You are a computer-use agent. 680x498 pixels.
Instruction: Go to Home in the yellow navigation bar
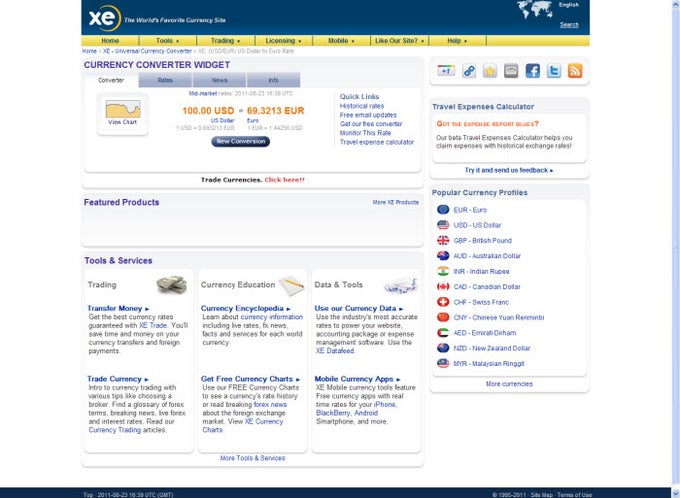point(110,40)
